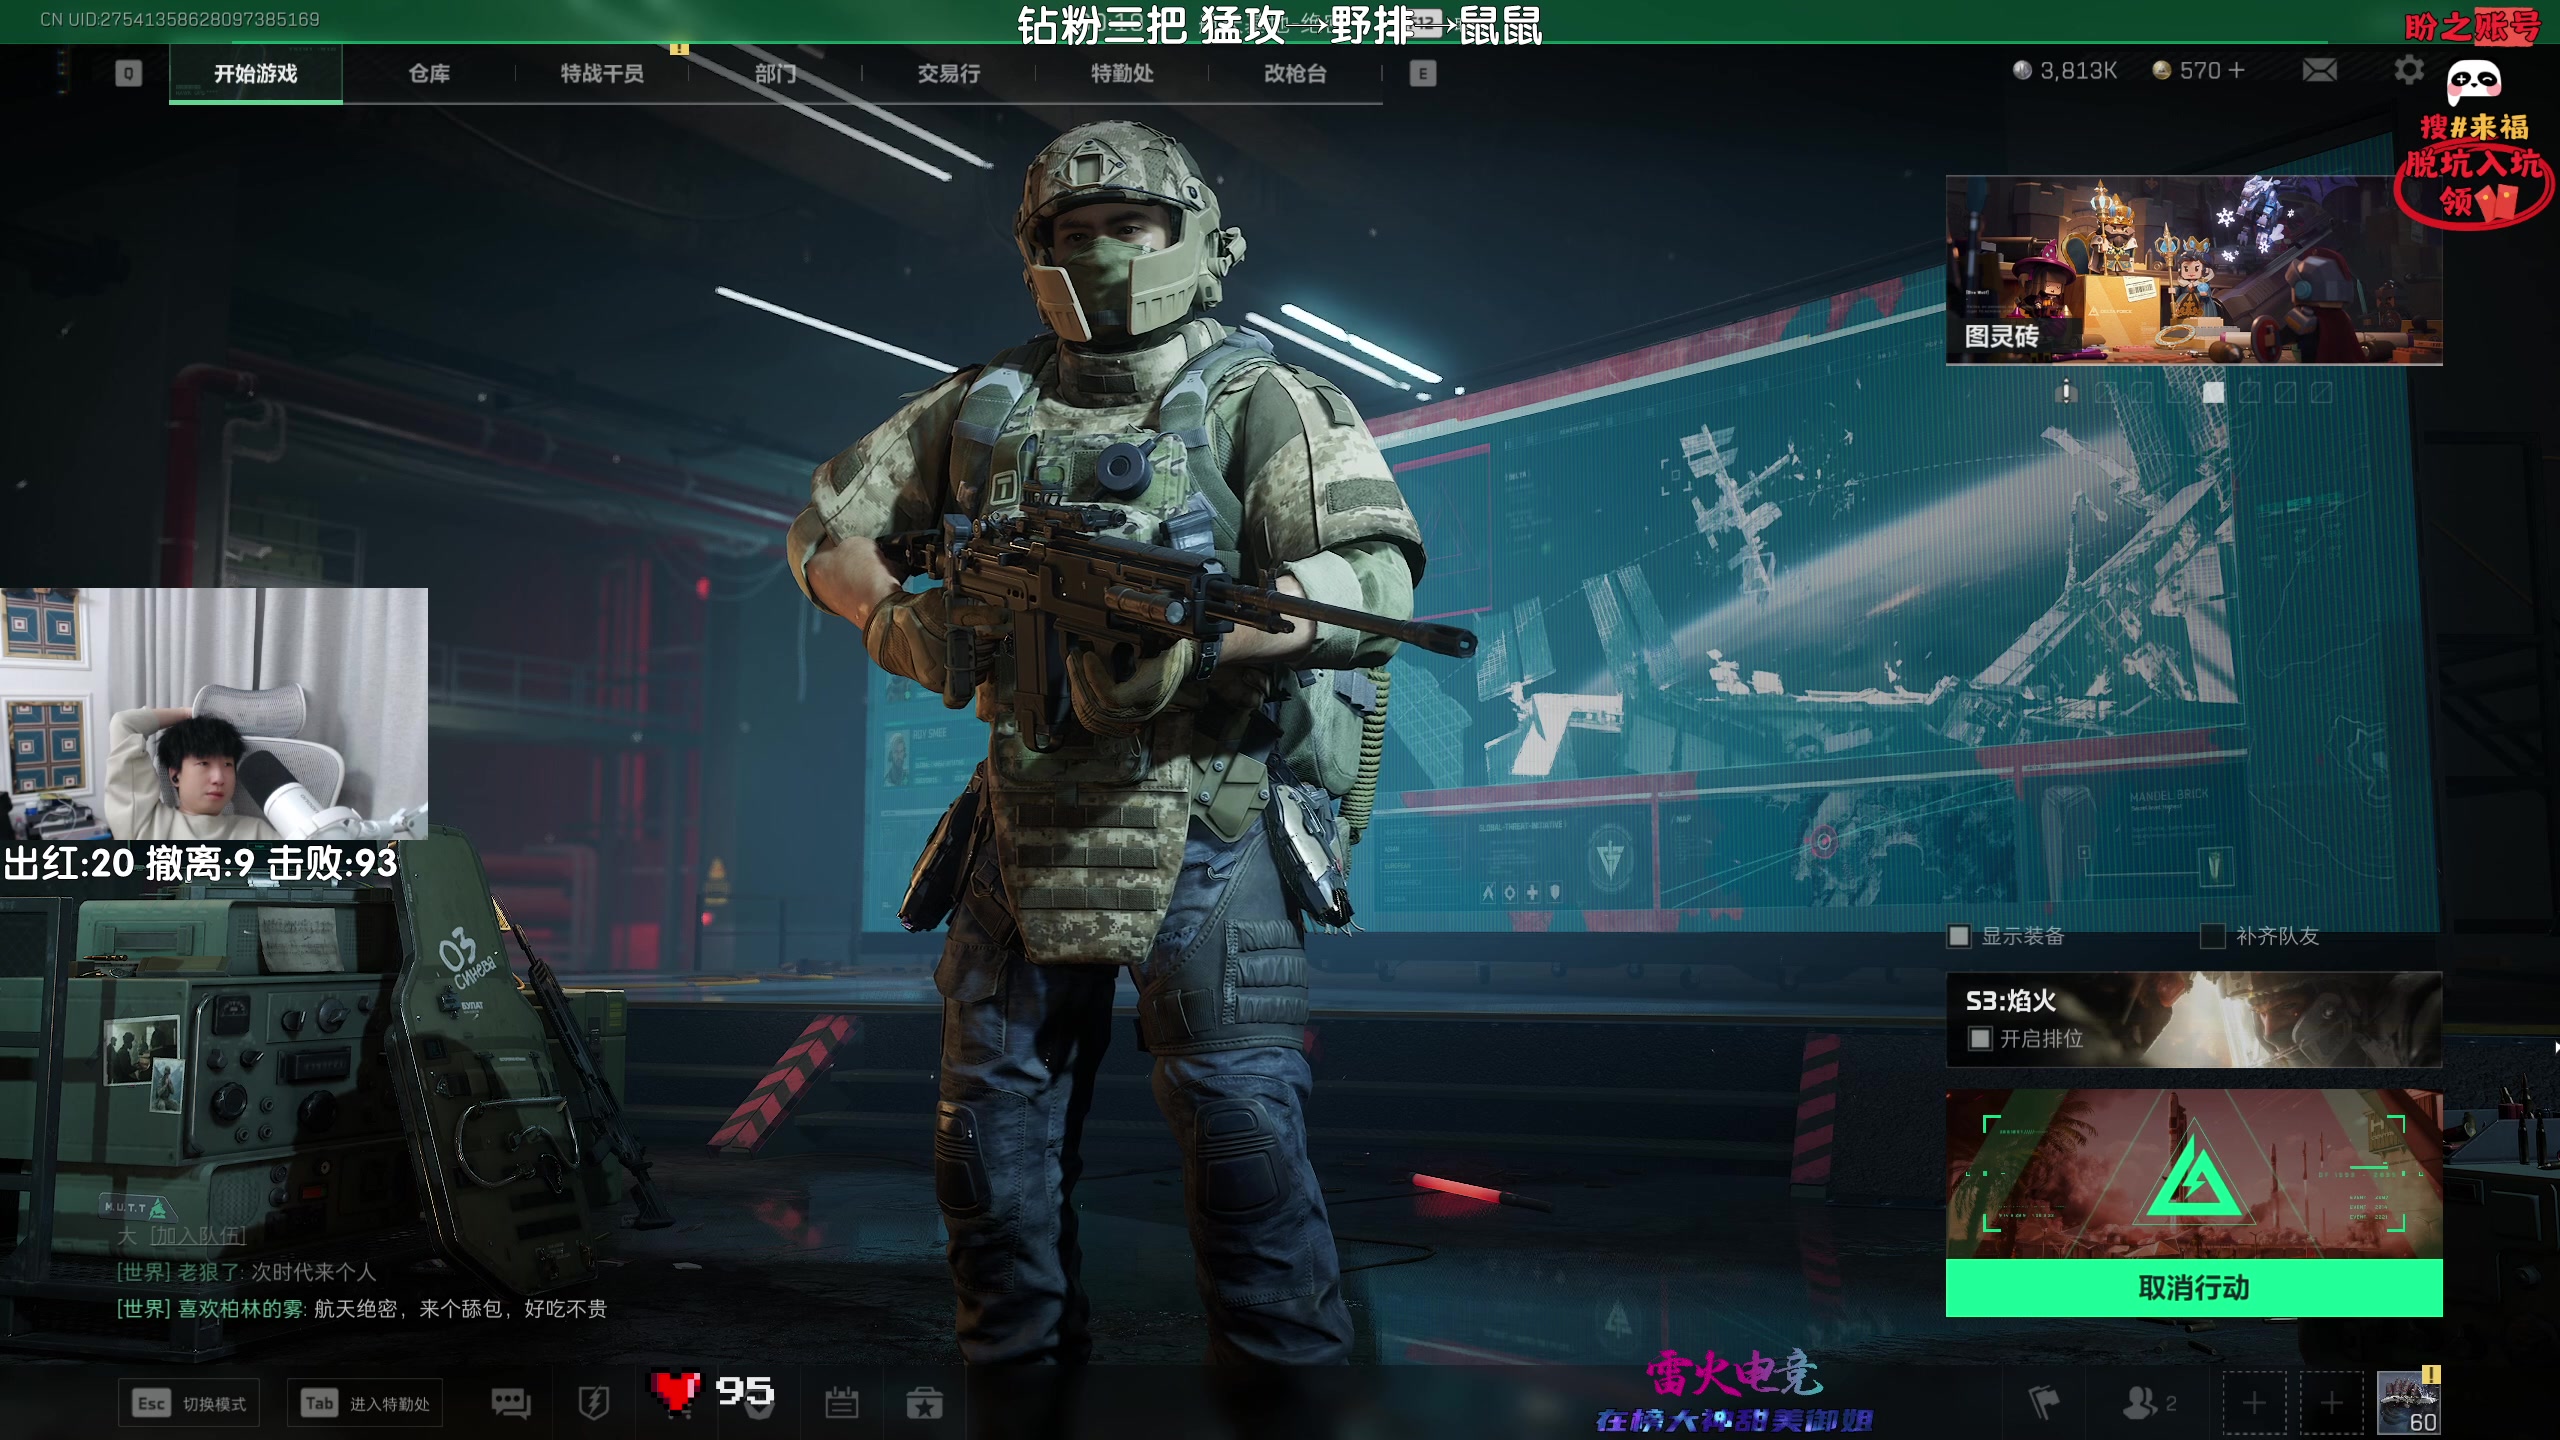
Task: Go to the 部门 tab
Action: tap(775, 73)
